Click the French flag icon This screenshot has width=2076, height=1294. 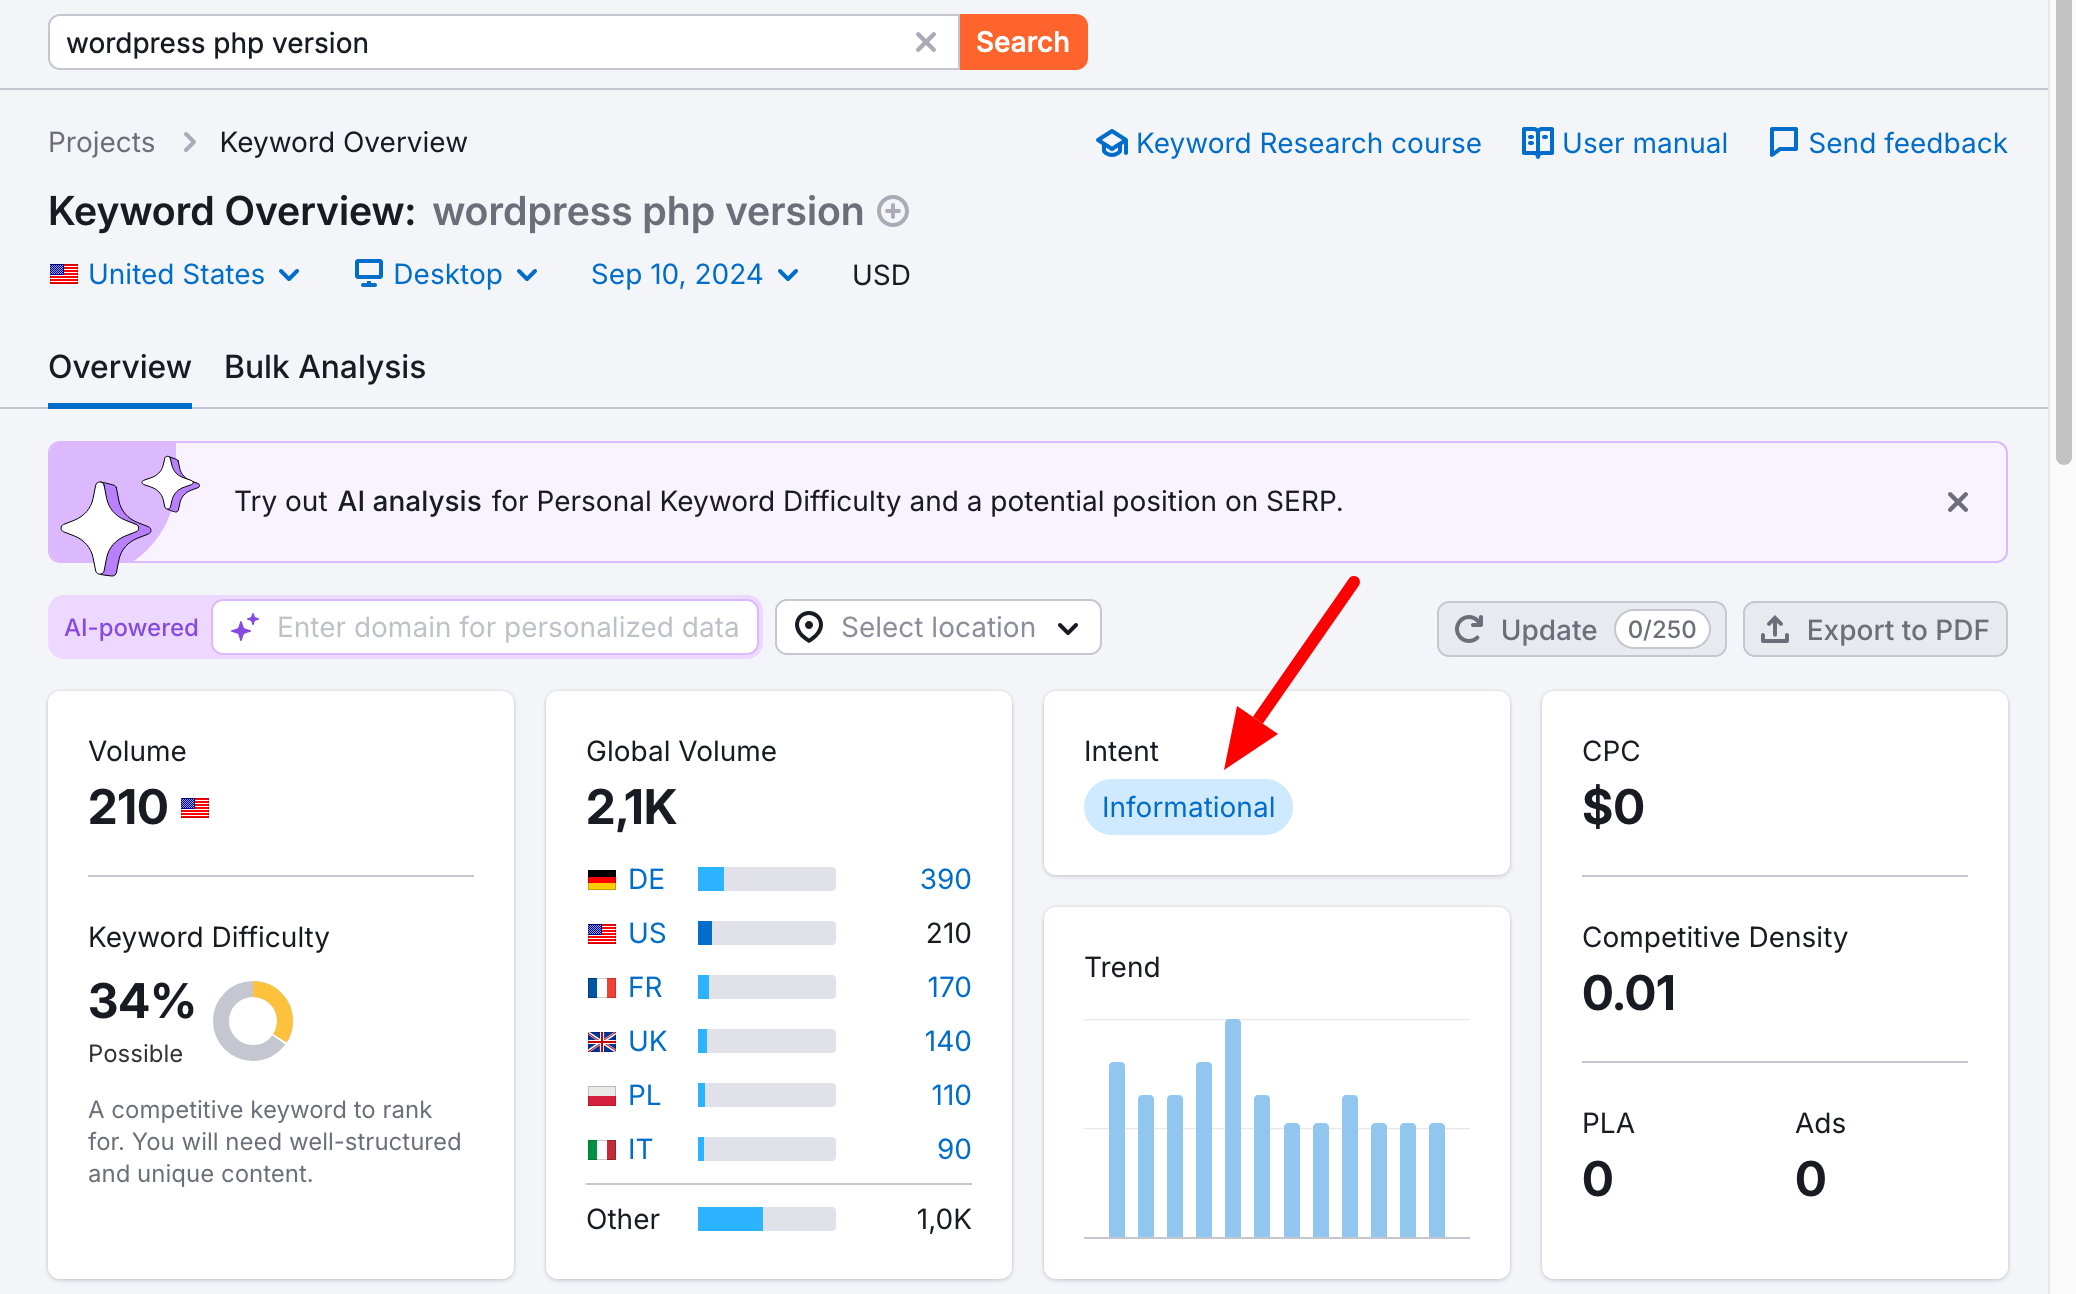point(602,988)
